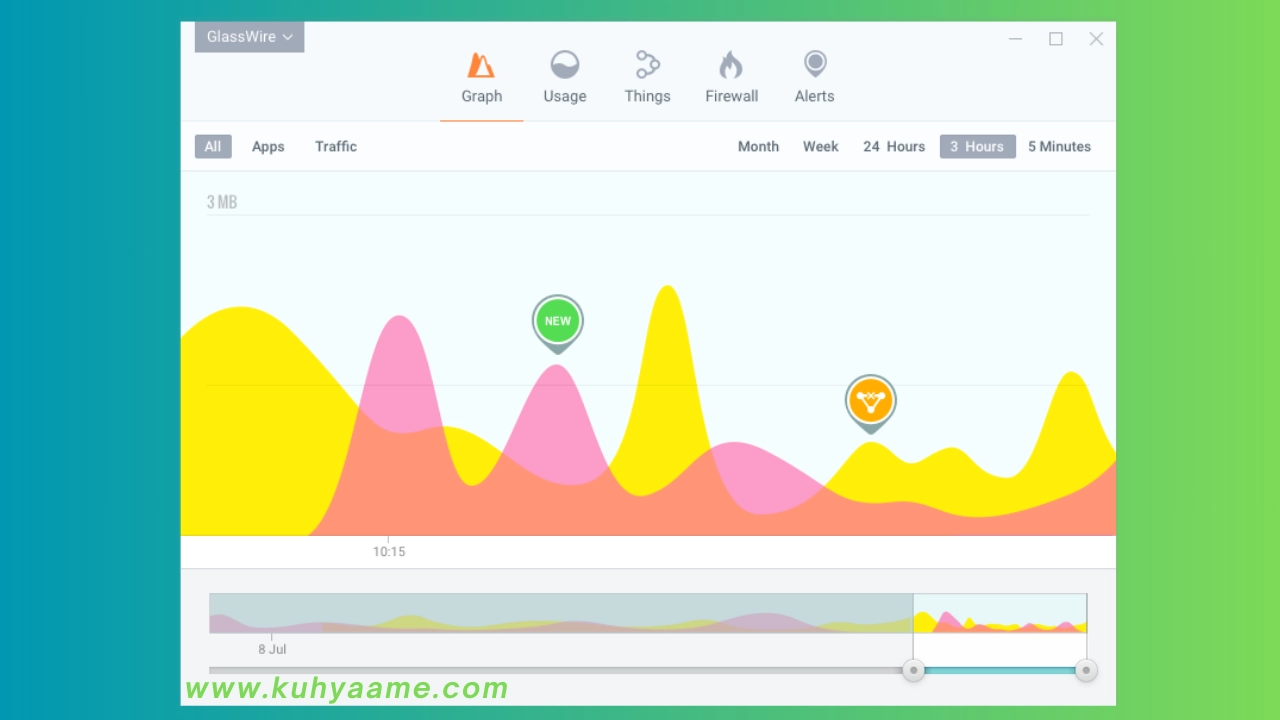Viewport: 1280px width, 720px height.
Task: Click the orange network alert marker
Action: click(870, 402)
